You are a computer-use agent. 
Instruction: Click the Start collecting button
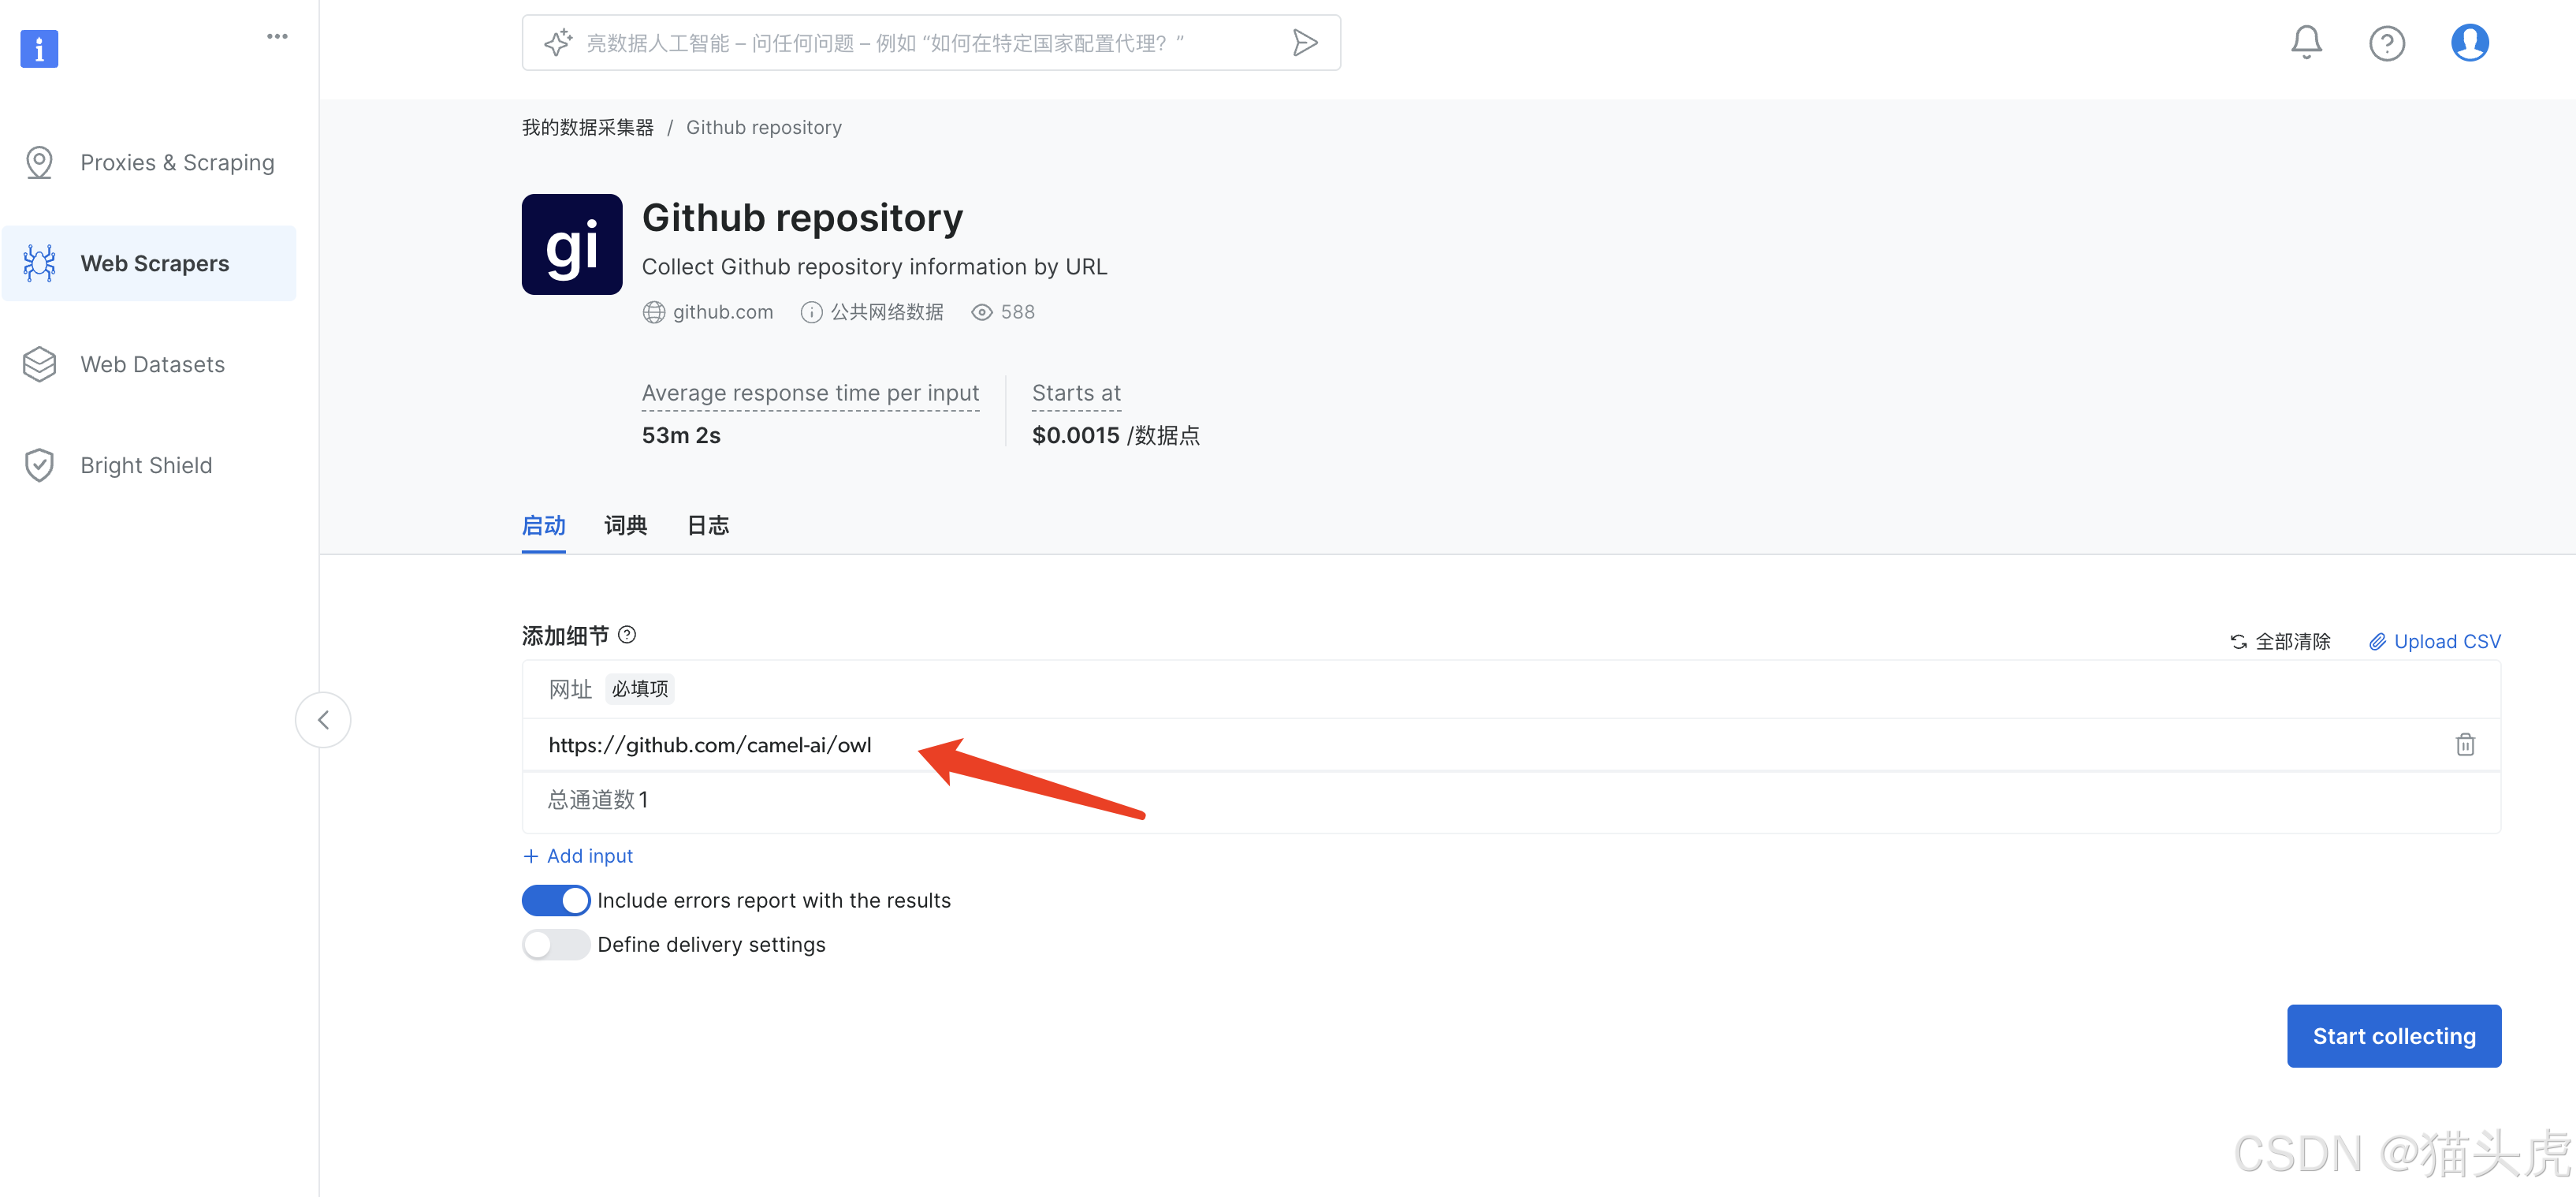click(x=2394, y=1036)
